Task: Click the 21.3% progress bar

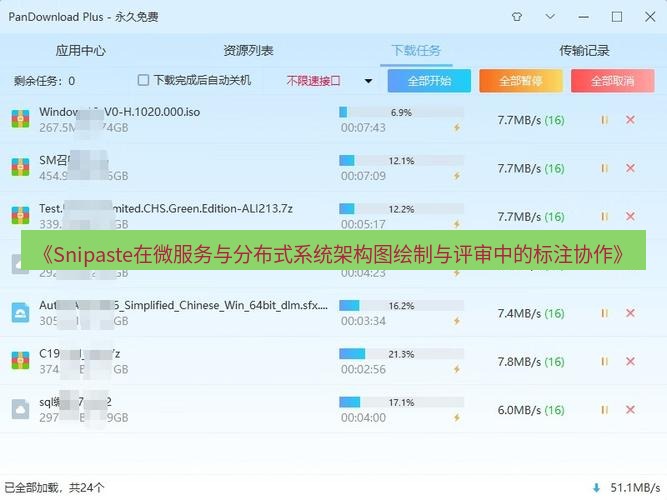Action: coord(401,354)
